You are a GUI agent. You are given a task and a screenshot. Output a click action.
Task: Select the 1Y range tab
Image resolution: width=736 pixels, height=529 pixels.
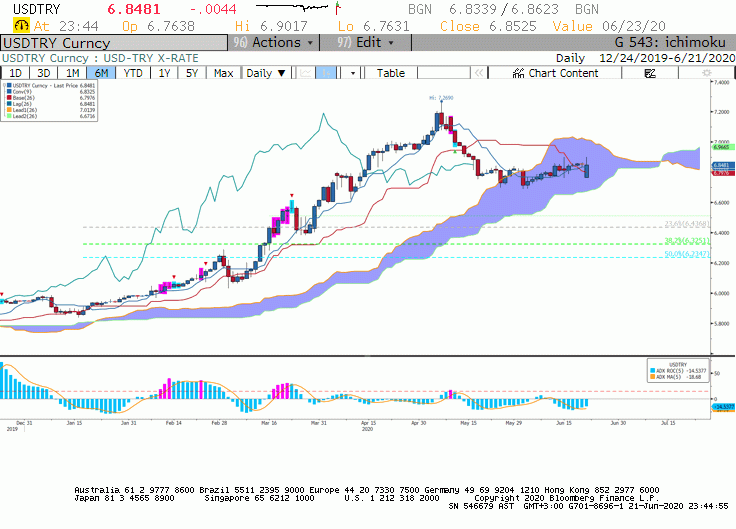pos(164,73)
